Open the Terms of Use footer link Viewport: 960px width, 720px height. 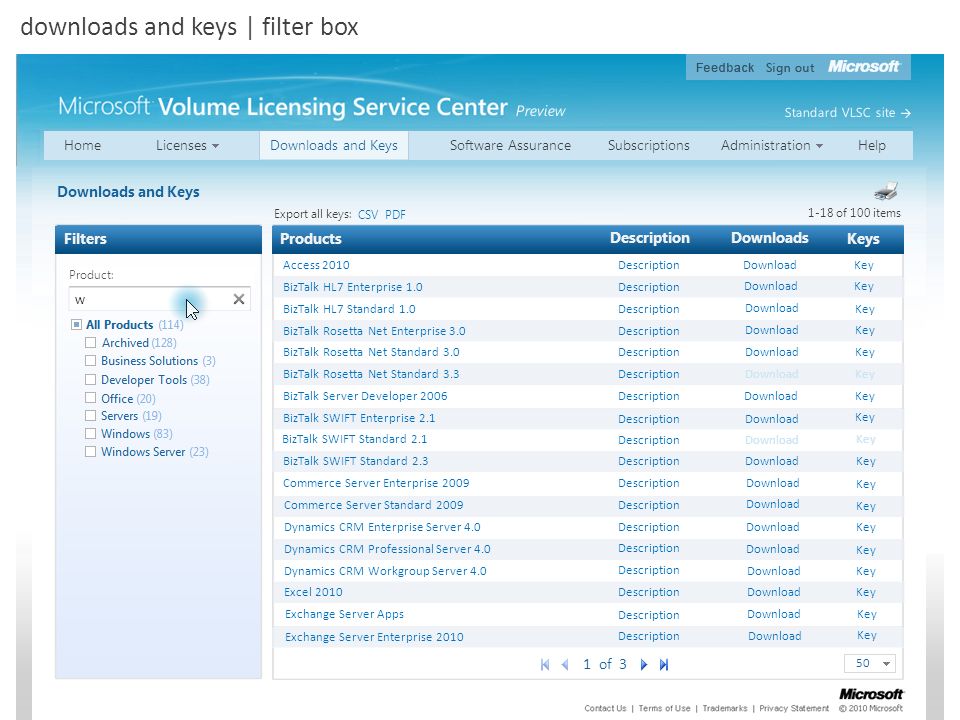click(664, 708)
